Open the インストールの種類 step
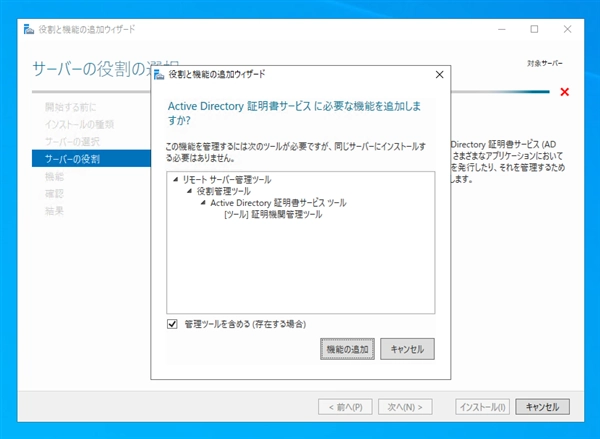Image resolution: width=600 pixels, height=439 pixels. point(79,124)
